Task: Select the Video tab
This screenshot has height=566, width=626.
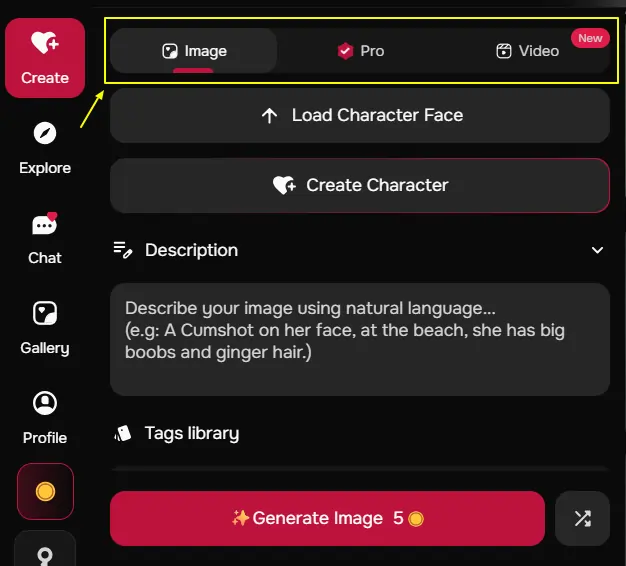Action: pyautogui.click(x=527, y=51)
